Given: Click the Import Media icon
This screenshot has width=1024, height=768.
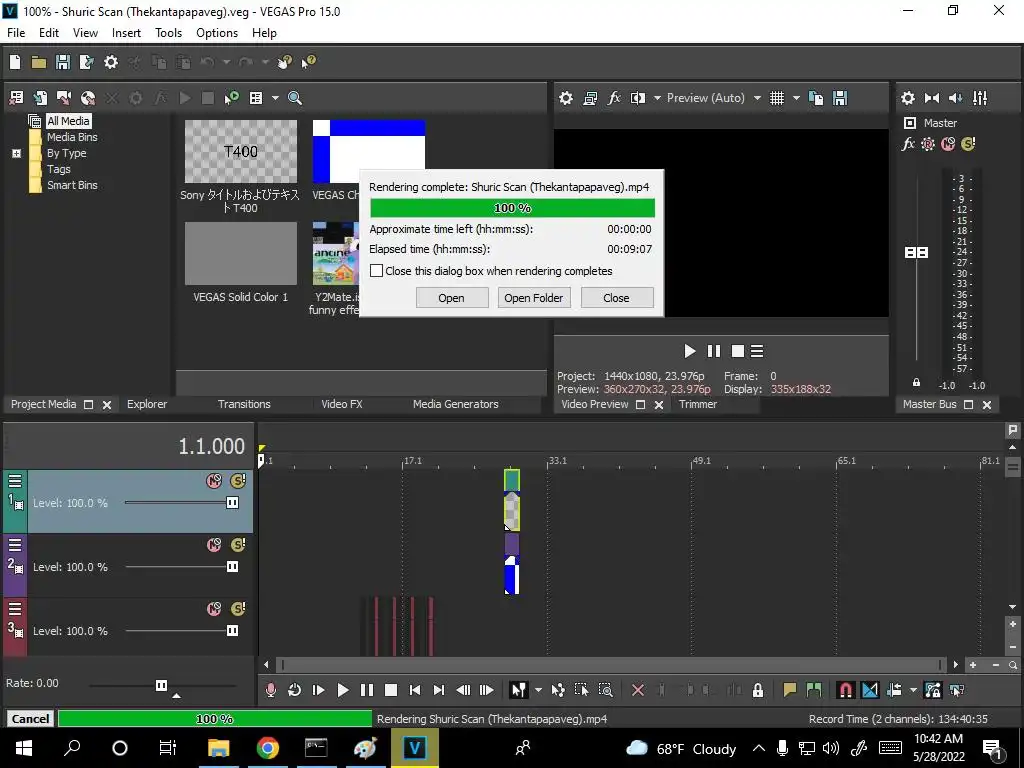Looking at the screenshot, I should 40,98.
